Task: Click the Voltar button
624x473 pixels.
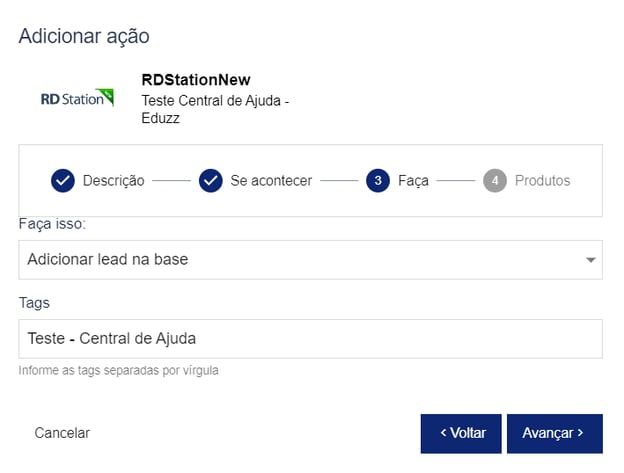Action: click(462, 433)
